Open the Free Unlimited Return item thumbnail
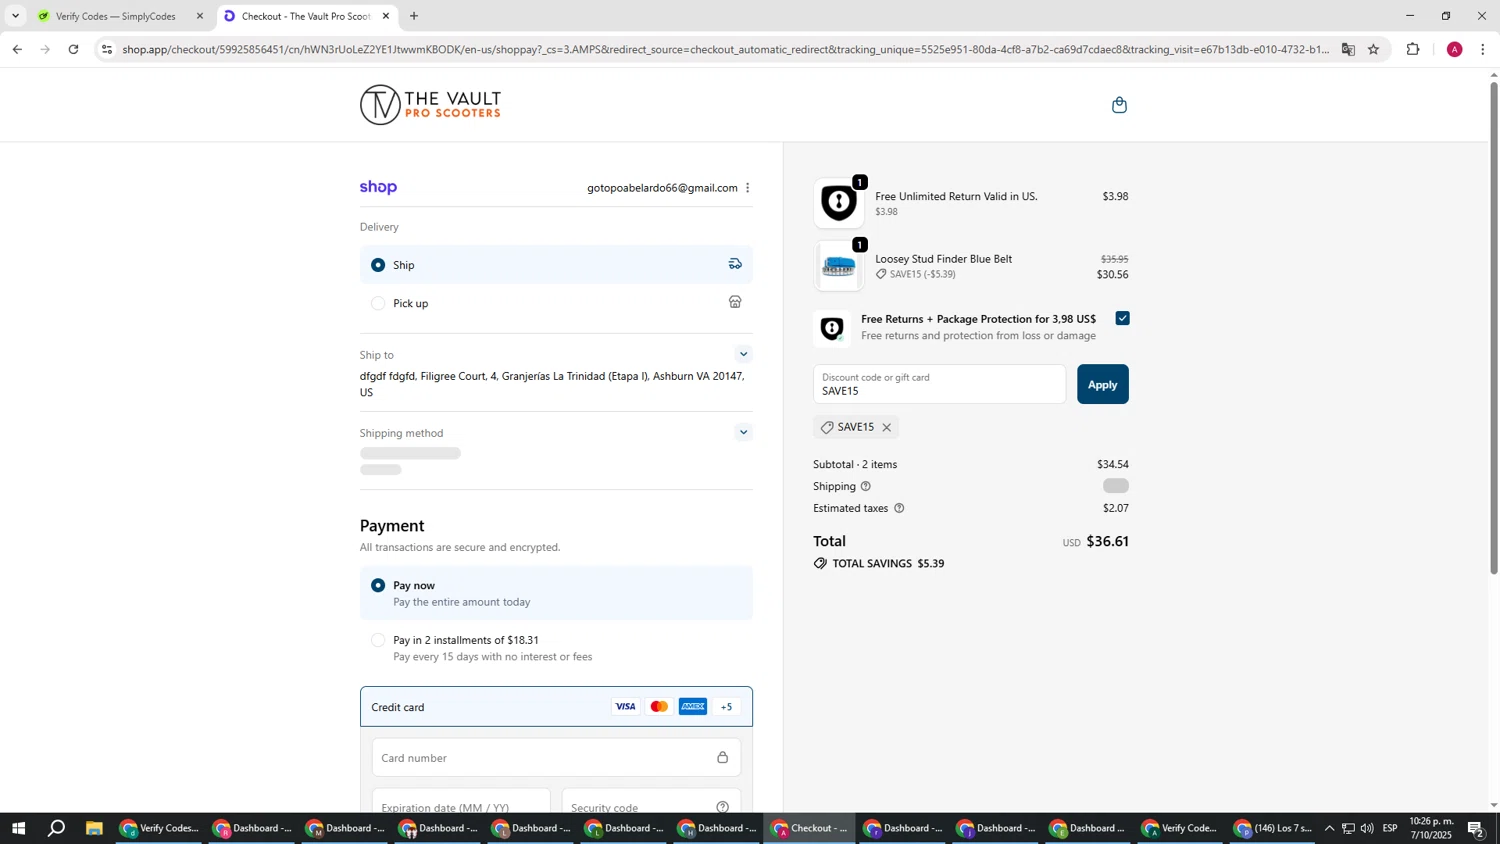Viewport: 1500px width, 844px height. [839, 203]
